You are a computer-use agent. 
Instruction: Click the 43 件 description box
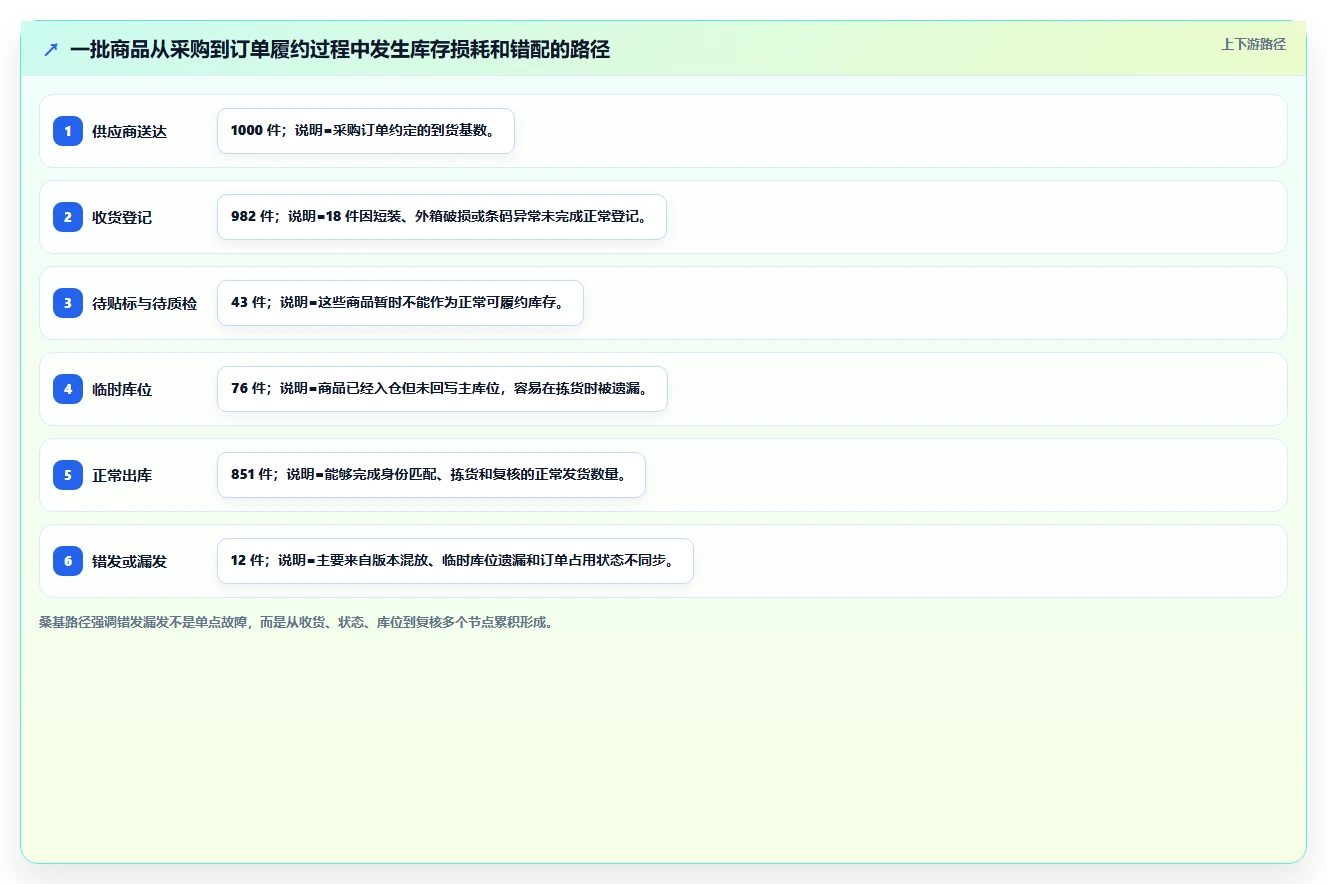pos(400,303)
